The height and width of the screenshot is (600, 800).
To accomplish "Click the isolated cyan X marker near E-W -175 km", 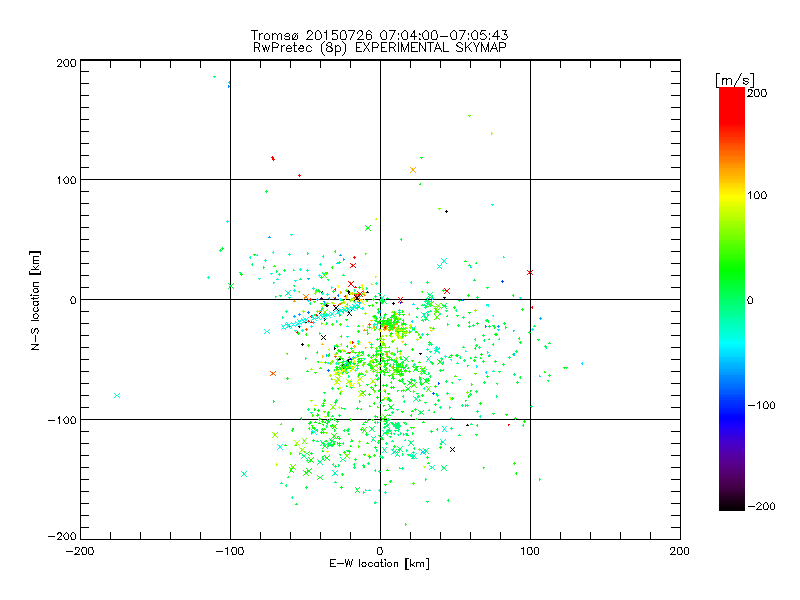I will (x=117, y=395).
